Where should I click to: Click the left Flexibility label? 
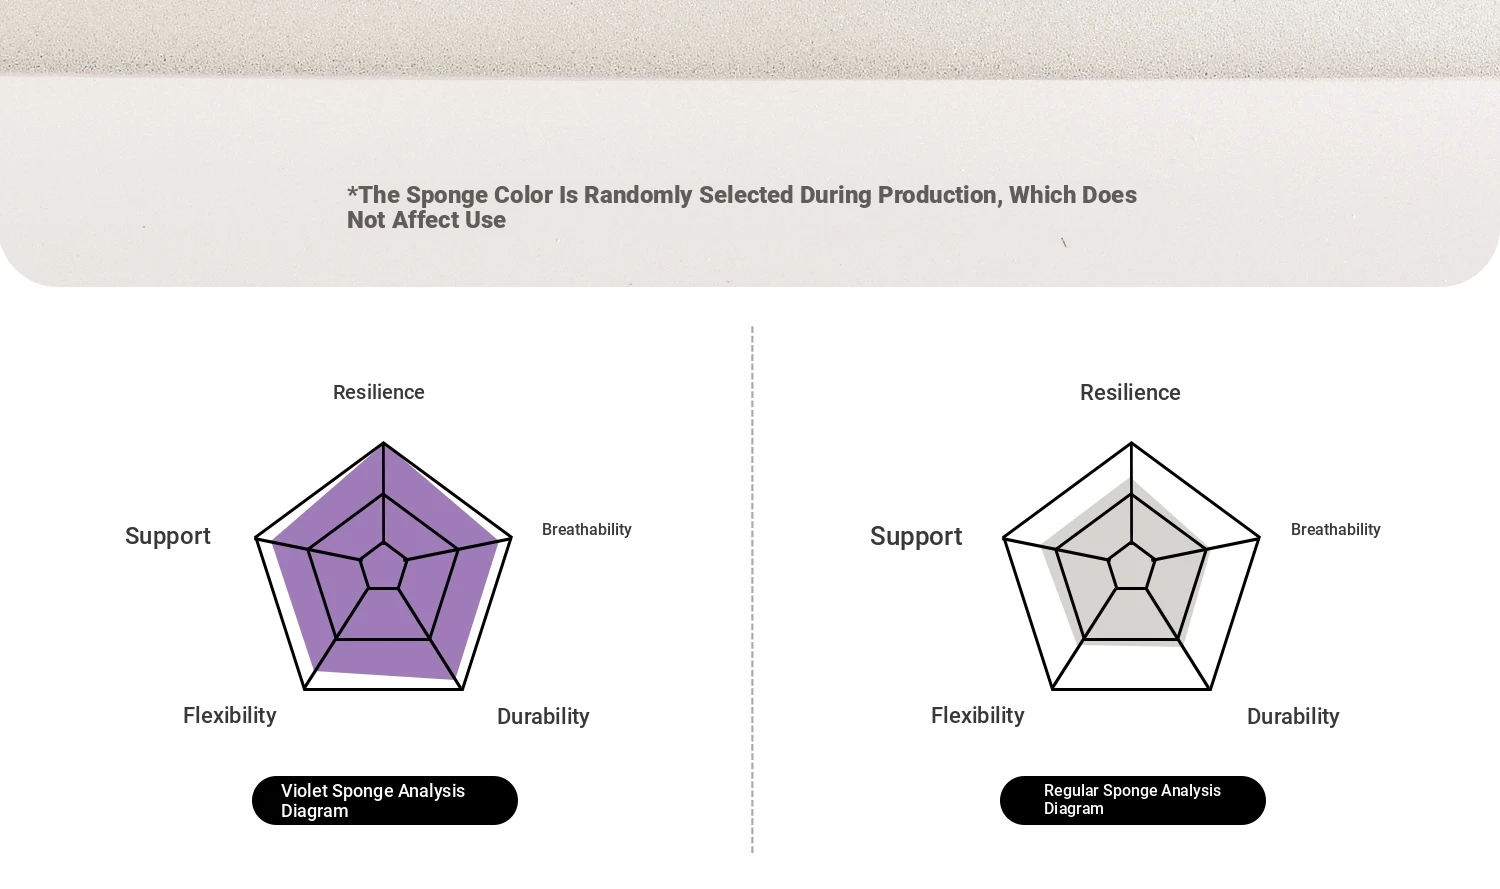(230, 716)
